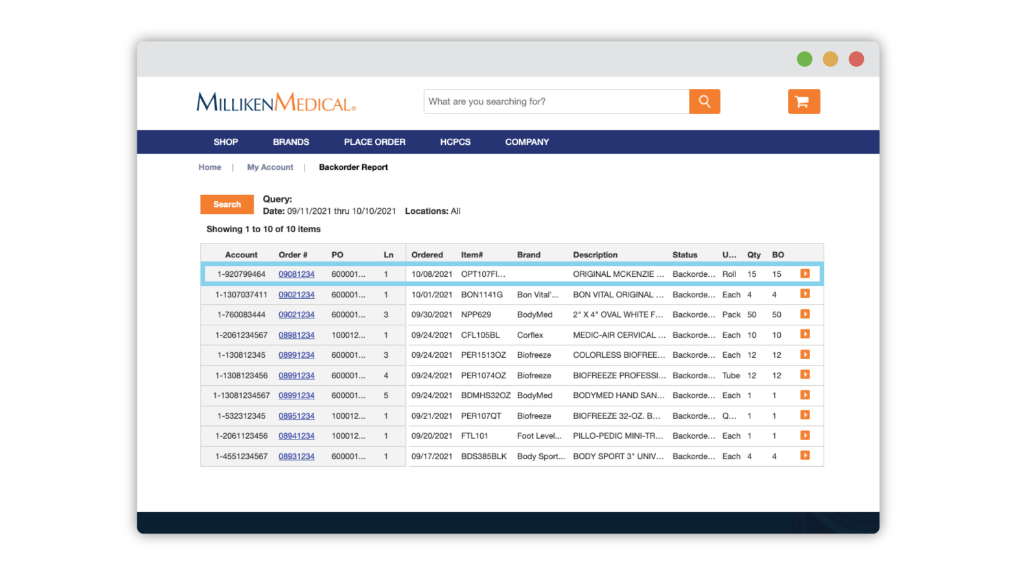Select item cell NPP629

476,314
